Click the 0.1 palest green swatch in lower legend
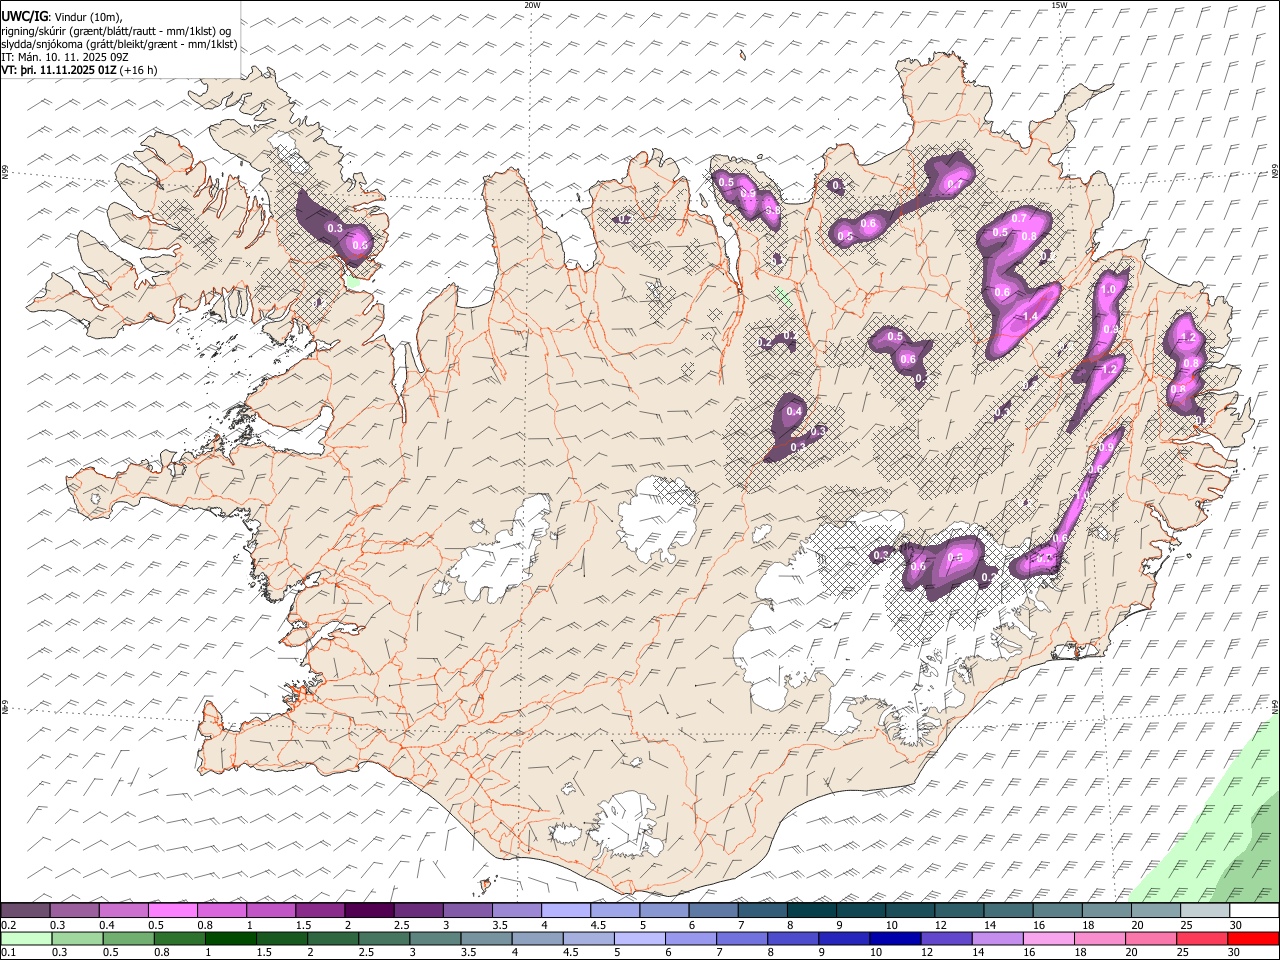This screenshot has height=960, width=1280. coord(26,939)
